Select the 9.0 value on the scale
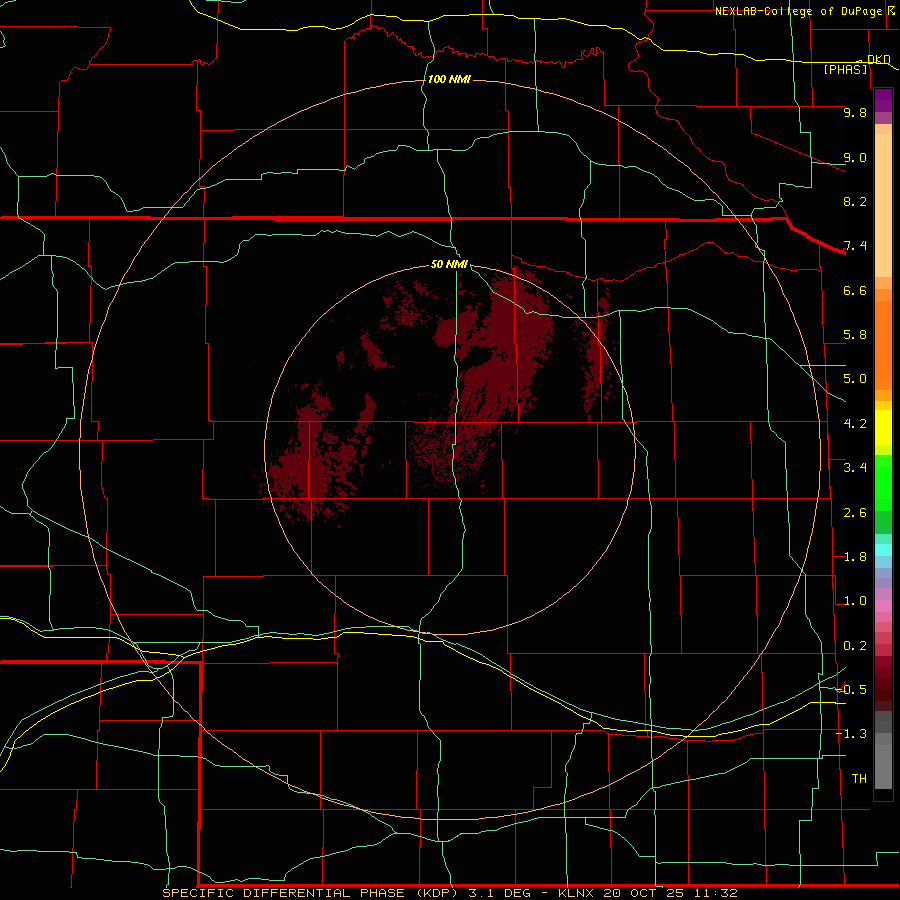Viewport: 900px width, 900px height. point(855,157)
